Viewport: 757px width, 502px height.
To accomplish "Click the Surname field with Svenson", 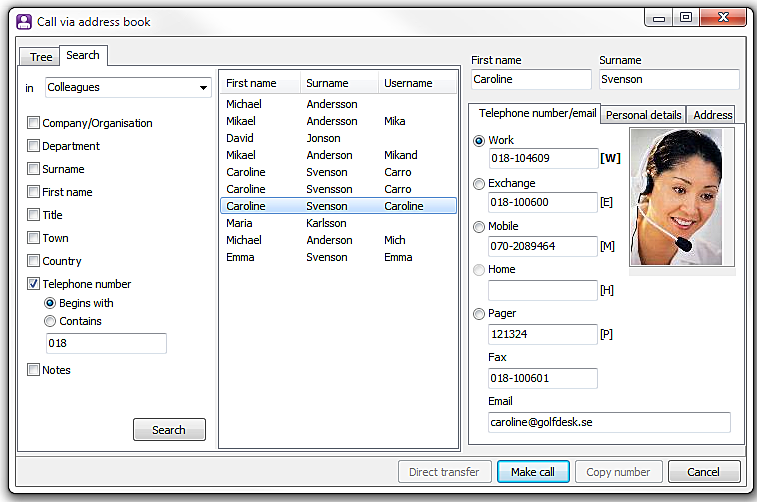I will (669, 79).
